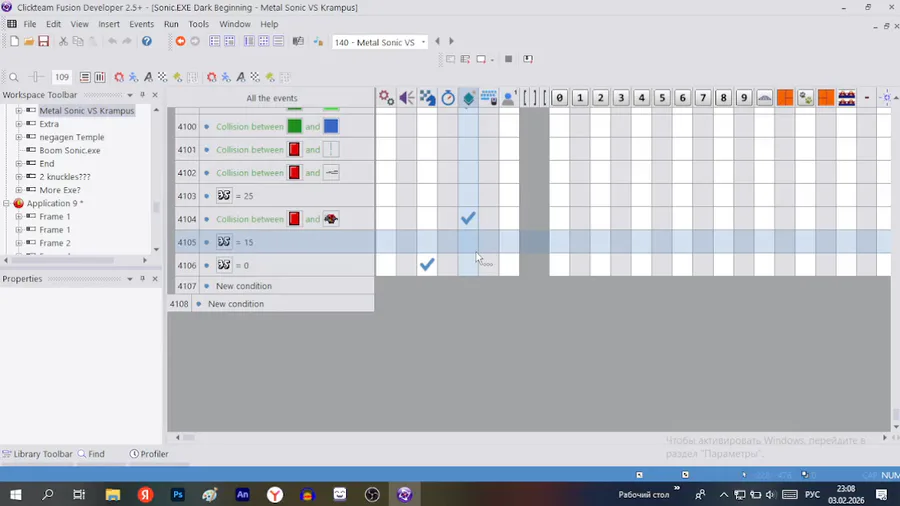
Task: Expand the Metal Sonic VS Krampus tree node
Action: click(19, 110)
